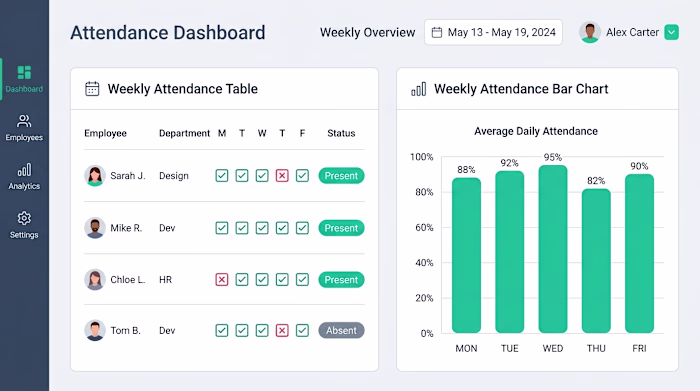Viewport: 700px width, 391px height.
Task: Toggle Tom B.'s Monday attendance checkbox
Action: click(222, 330)
